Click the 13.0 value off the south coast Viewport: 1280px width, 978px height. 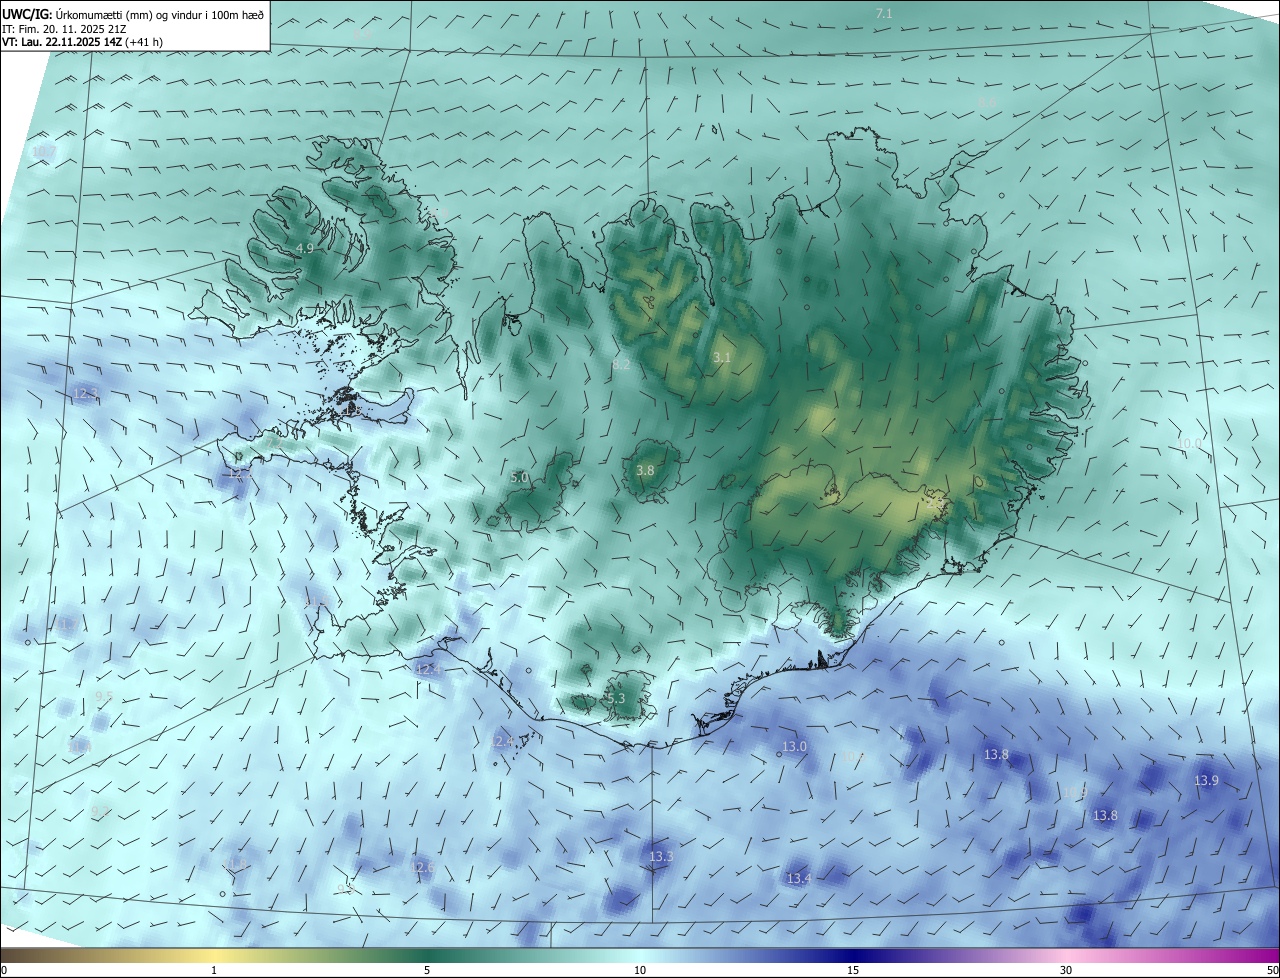coord(794,746)
